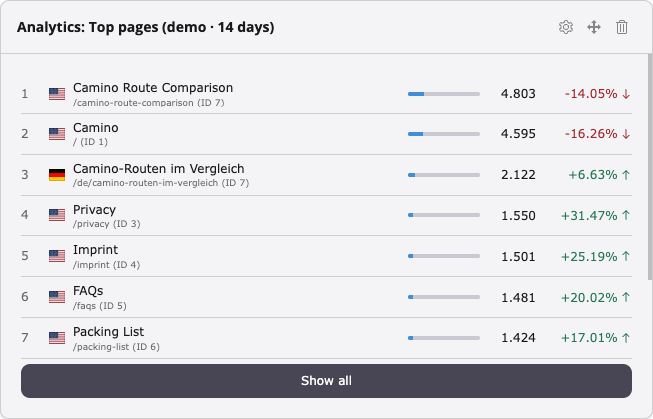Click the vertical scrollbar of the list
Screen dimensions: 653x419
(x=650, y=167)
